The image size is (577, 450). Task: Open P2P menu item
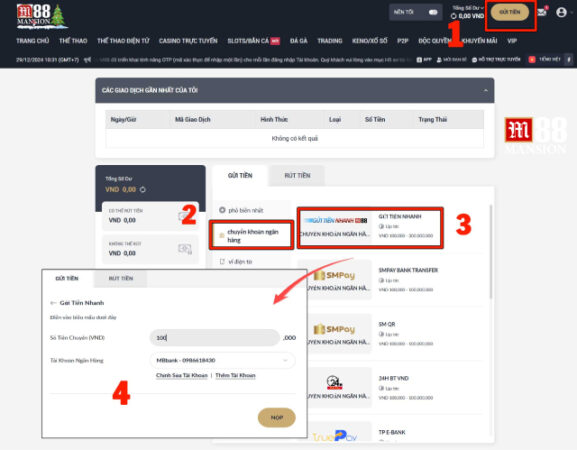click(403, 41)
